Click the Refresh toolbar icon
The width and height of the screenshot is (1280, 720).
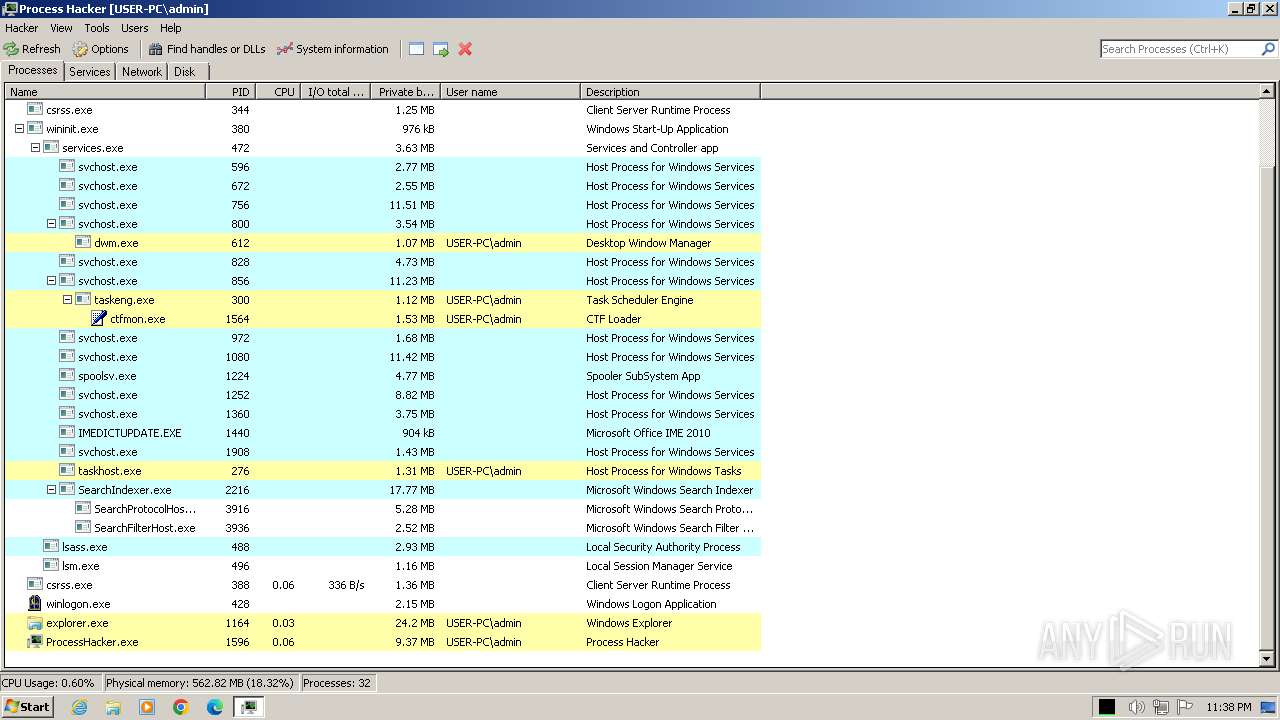tap(11, 48)
